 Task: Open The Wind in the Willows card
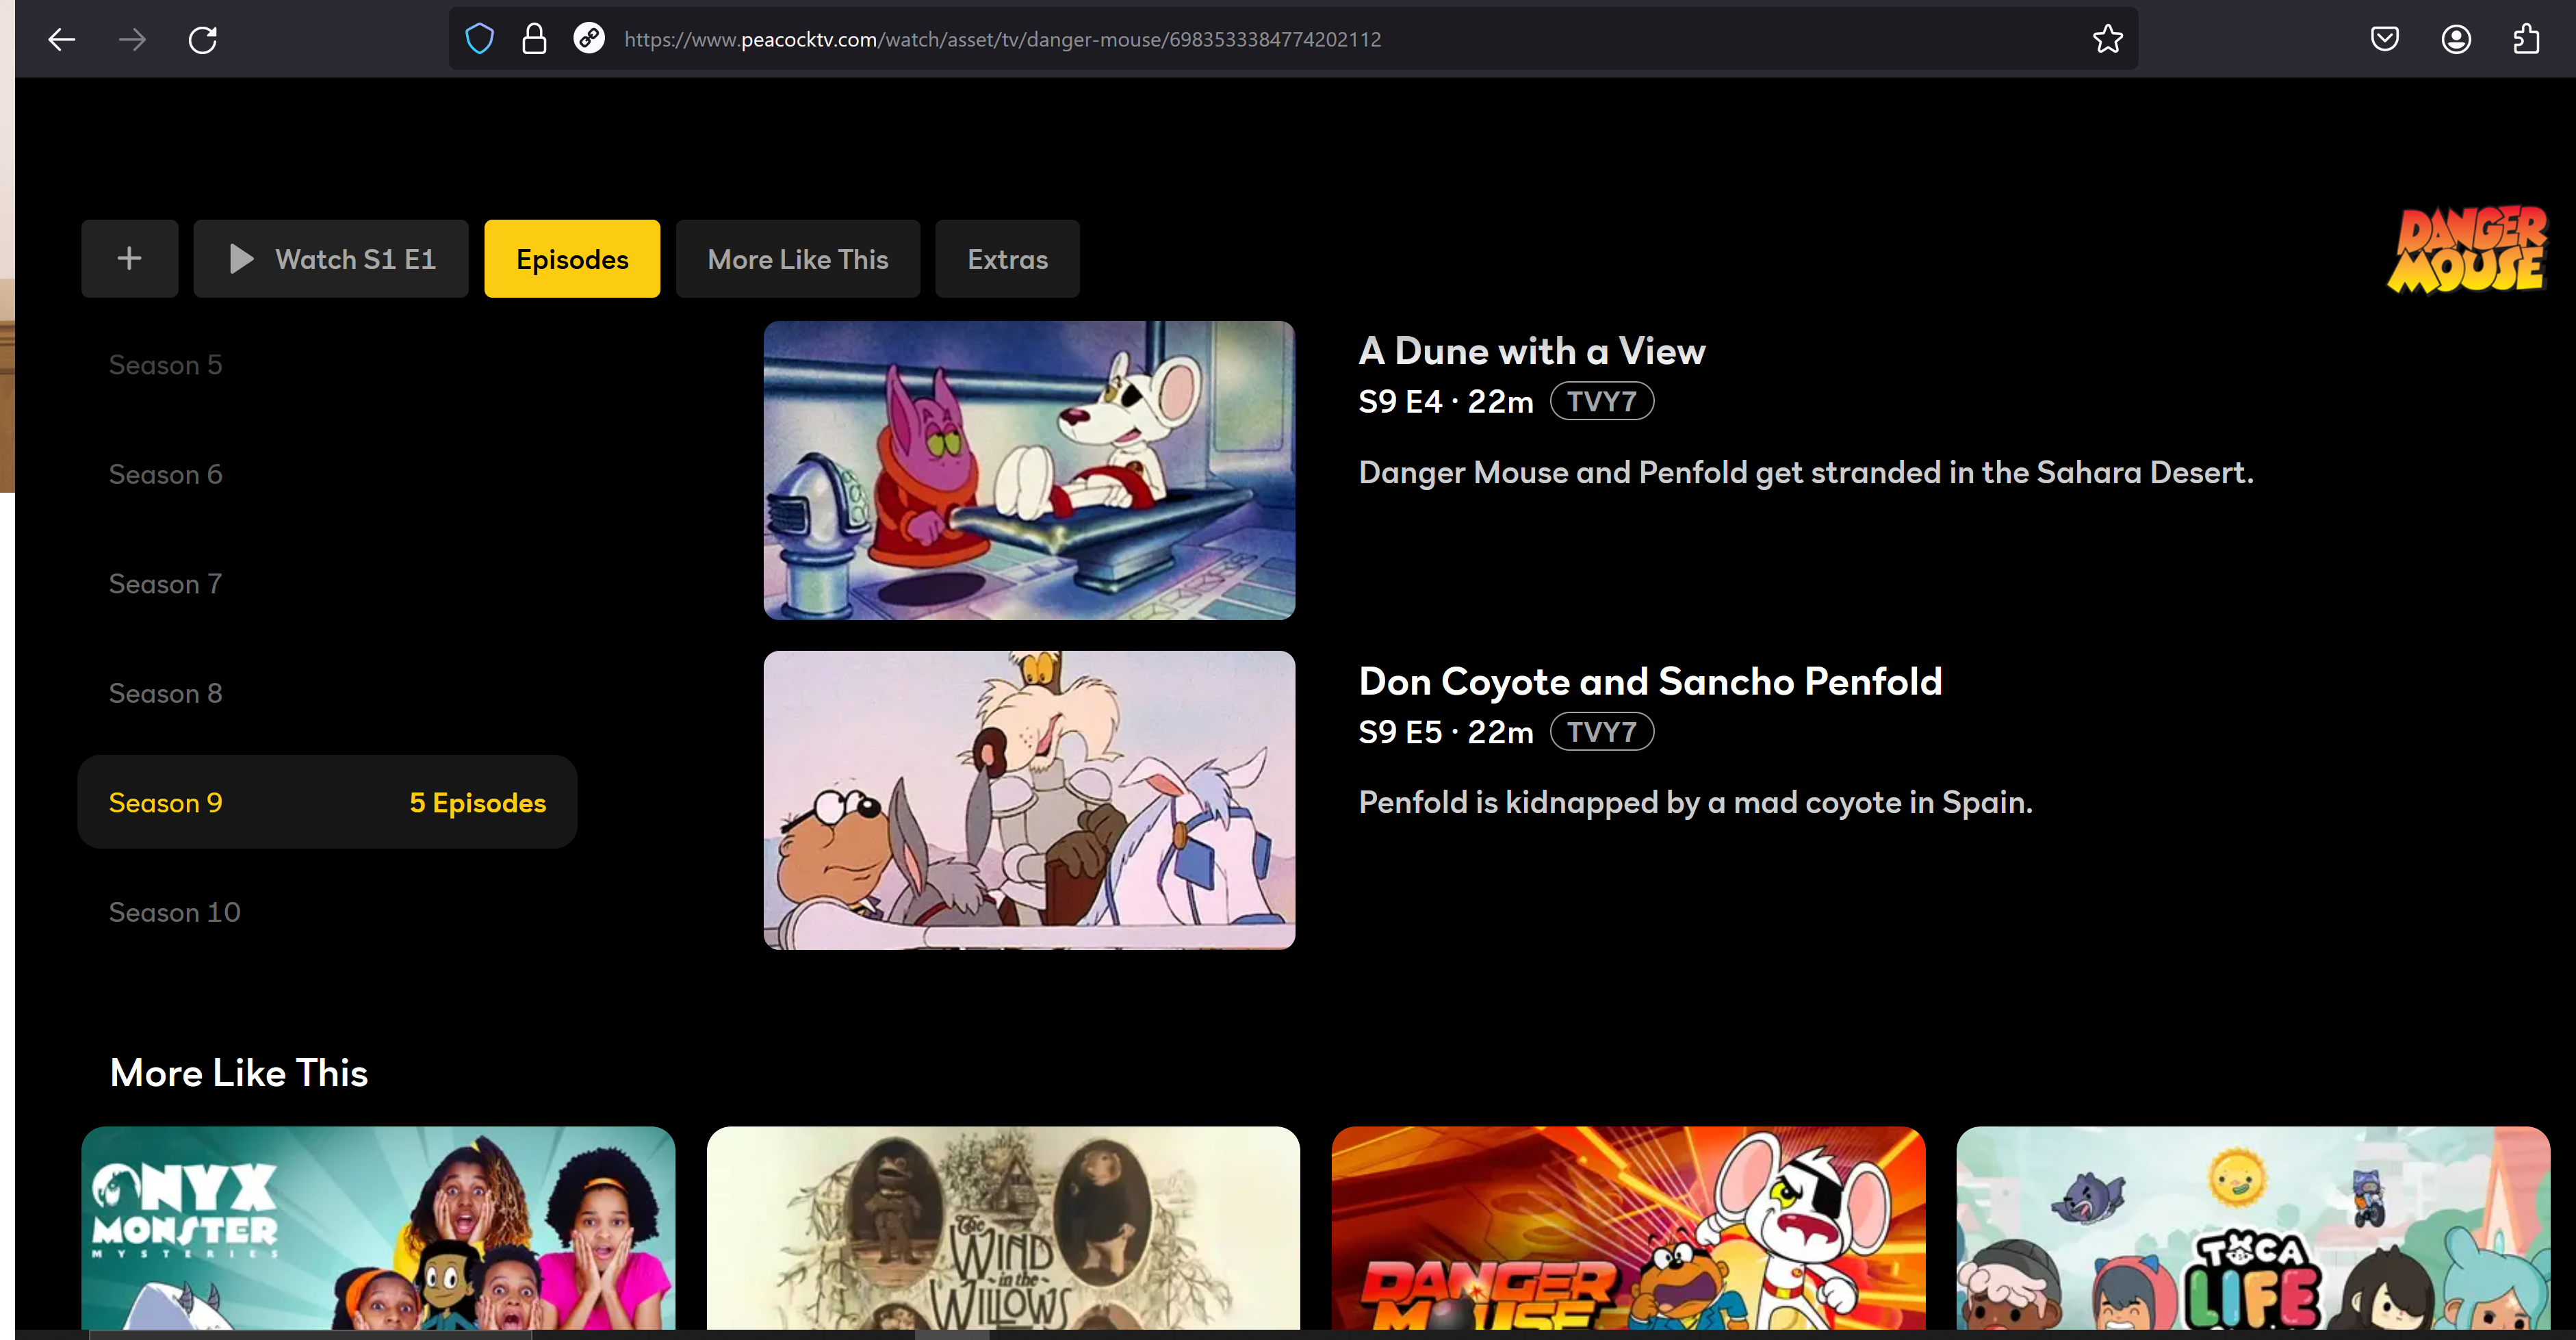(1003, 1228)
